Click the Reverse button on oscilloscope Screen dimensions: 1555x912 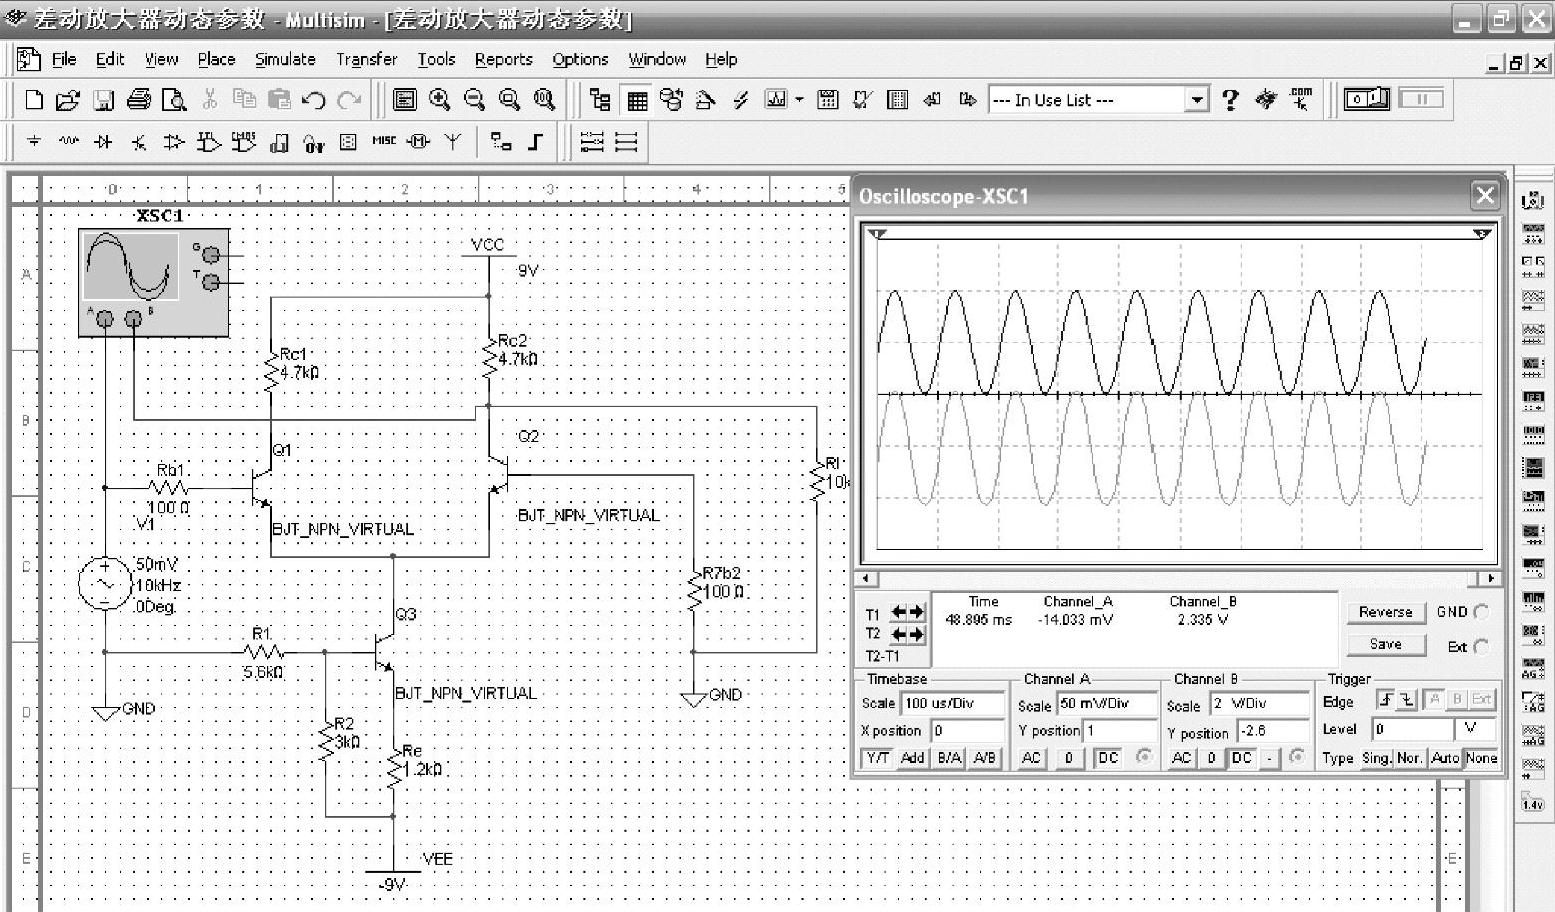(x=1385, y=612)
